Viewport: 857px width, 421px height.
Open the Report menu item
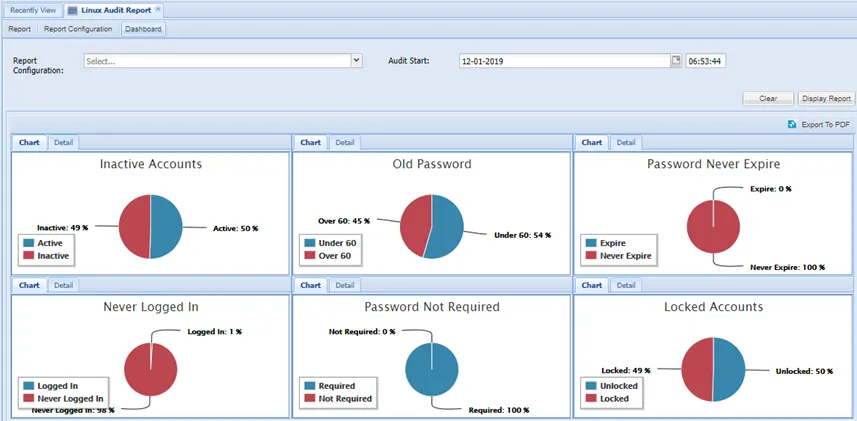pos(20,29)
